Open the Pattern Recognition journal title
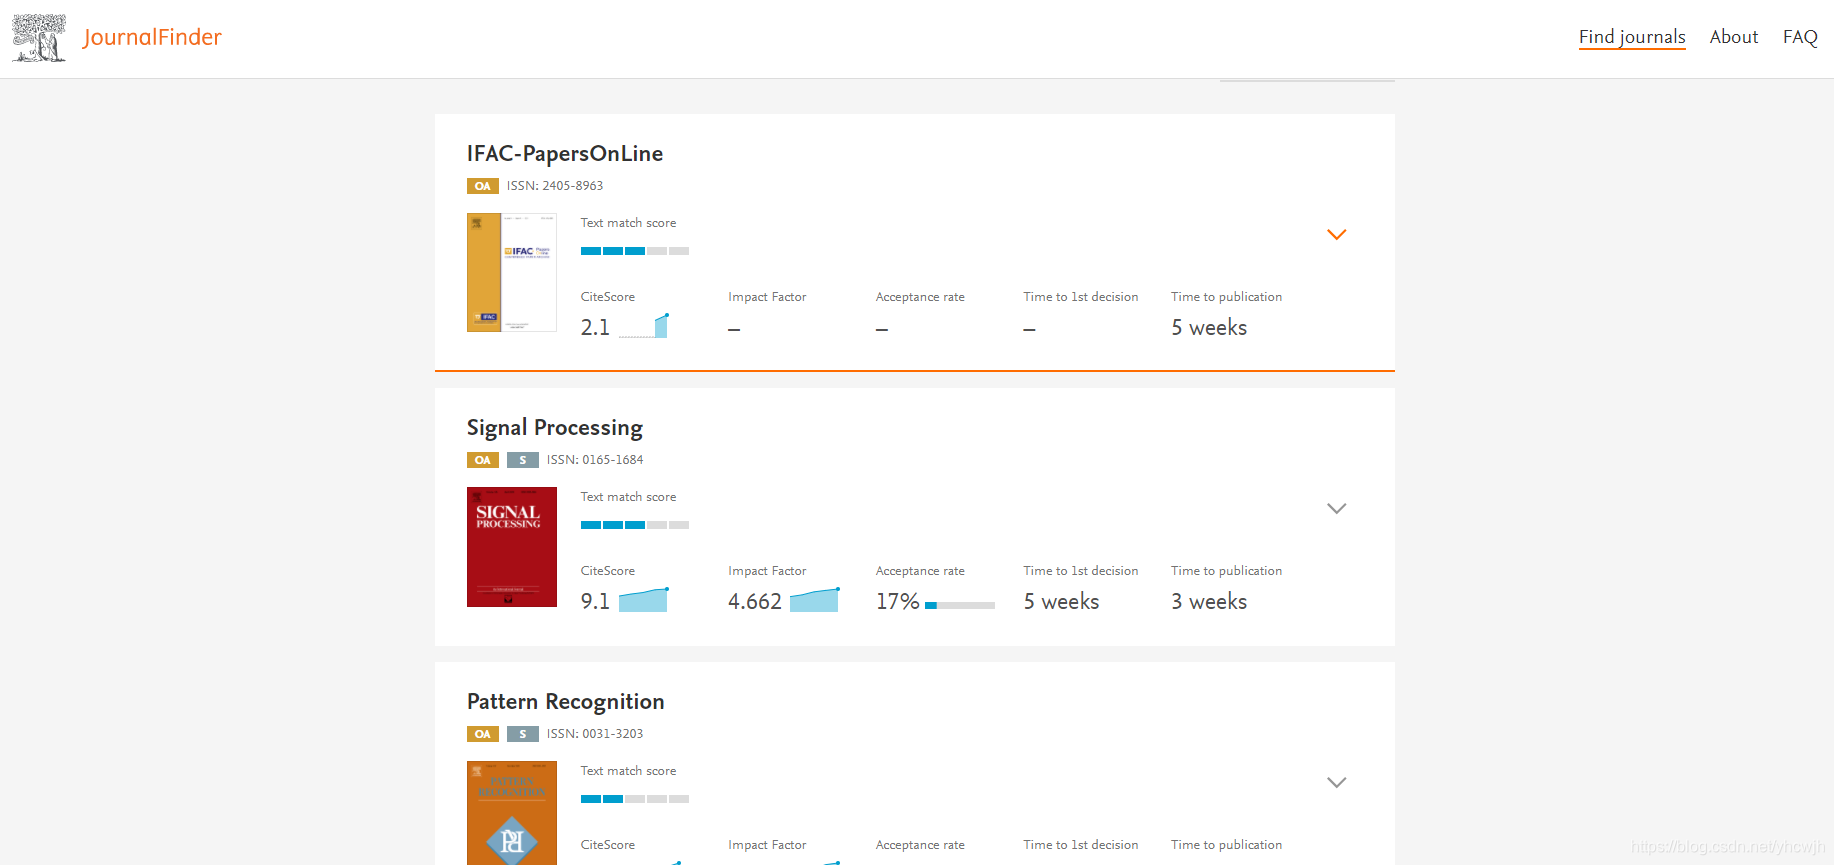The image size is (1834, 865). [566, 702]
